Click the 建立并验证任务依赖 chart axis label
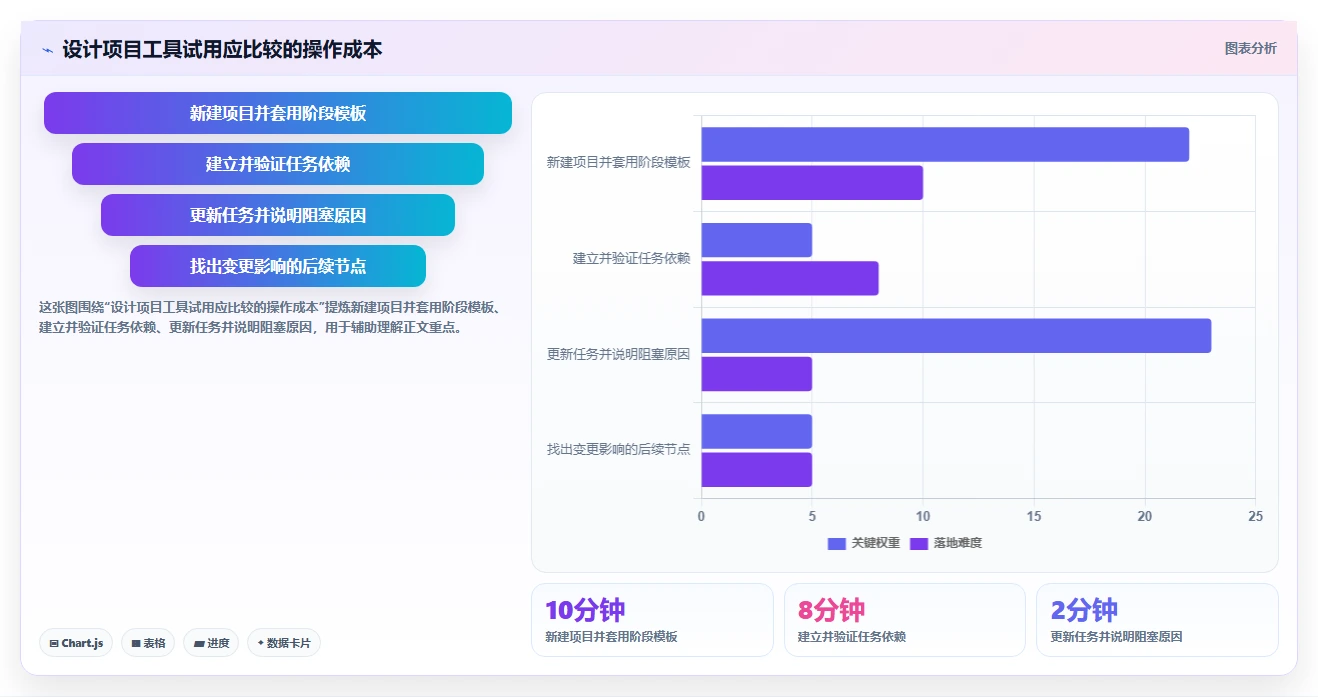The height and width of the screenshot is (697, 1318). [x=631, y=258]
